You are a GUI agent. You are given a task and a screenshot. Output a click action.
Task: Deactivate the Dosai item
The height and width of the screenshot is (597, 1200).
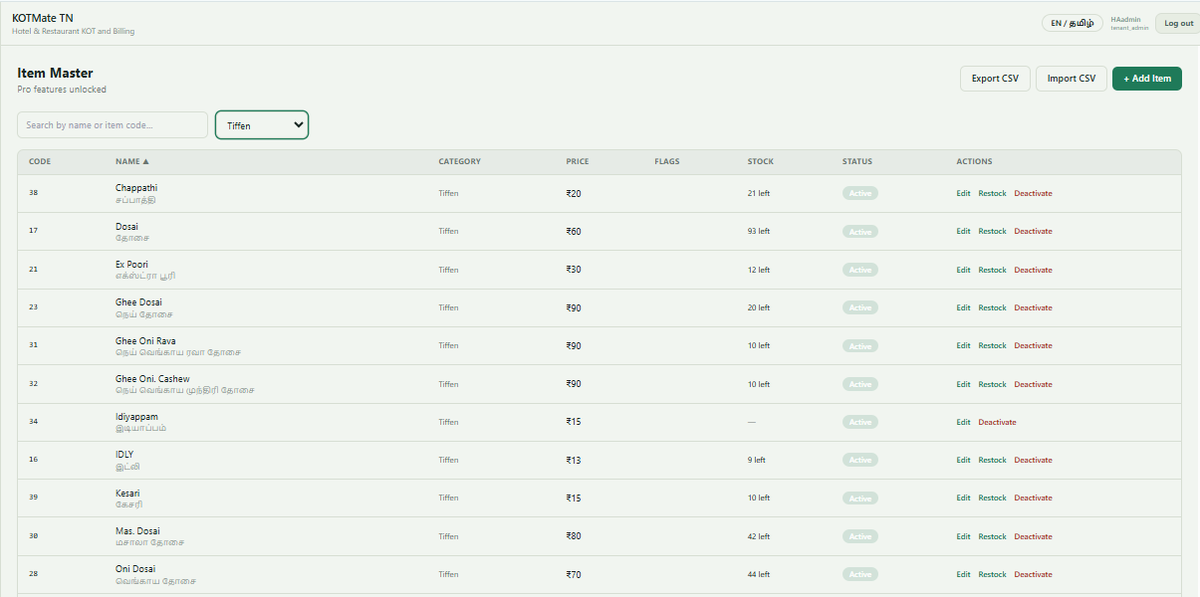(1033, 231)
